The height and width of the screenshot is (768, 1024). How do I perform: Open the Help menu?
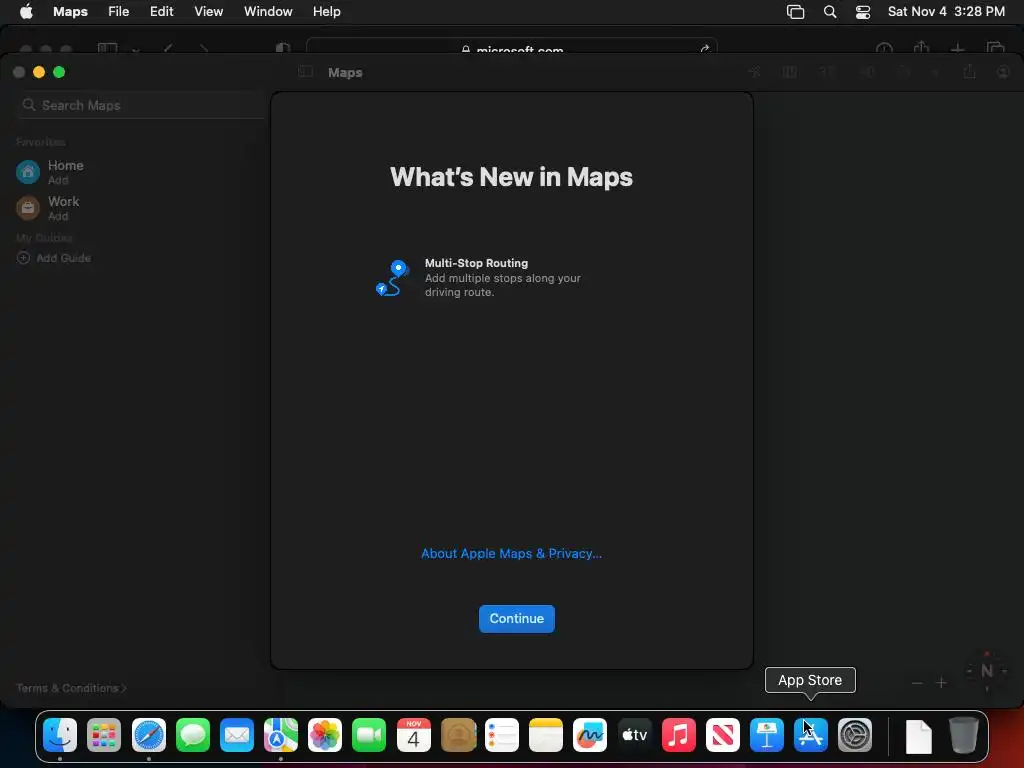pyautogui.click(x=327, y=11)
